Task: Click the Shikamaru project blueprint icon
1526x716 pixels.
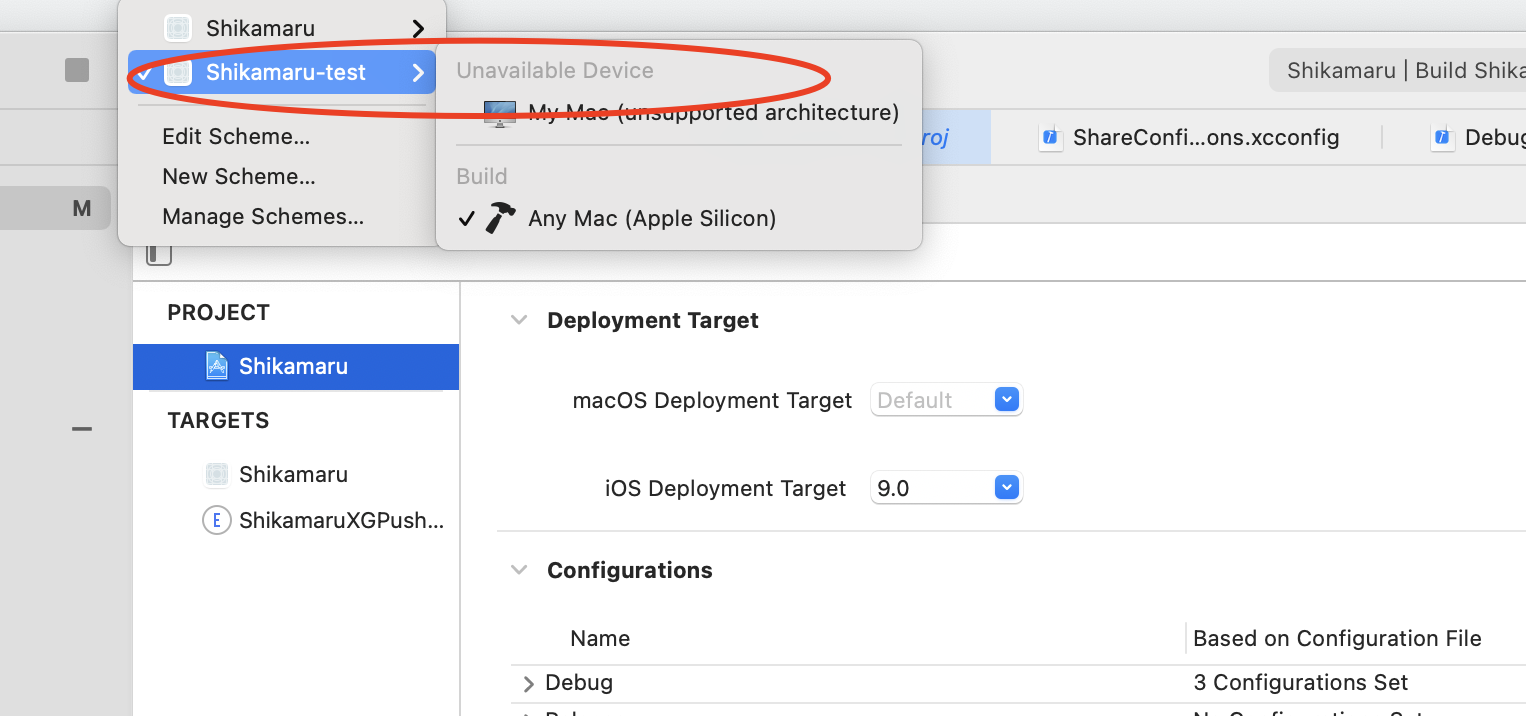Action: (216, 366)
